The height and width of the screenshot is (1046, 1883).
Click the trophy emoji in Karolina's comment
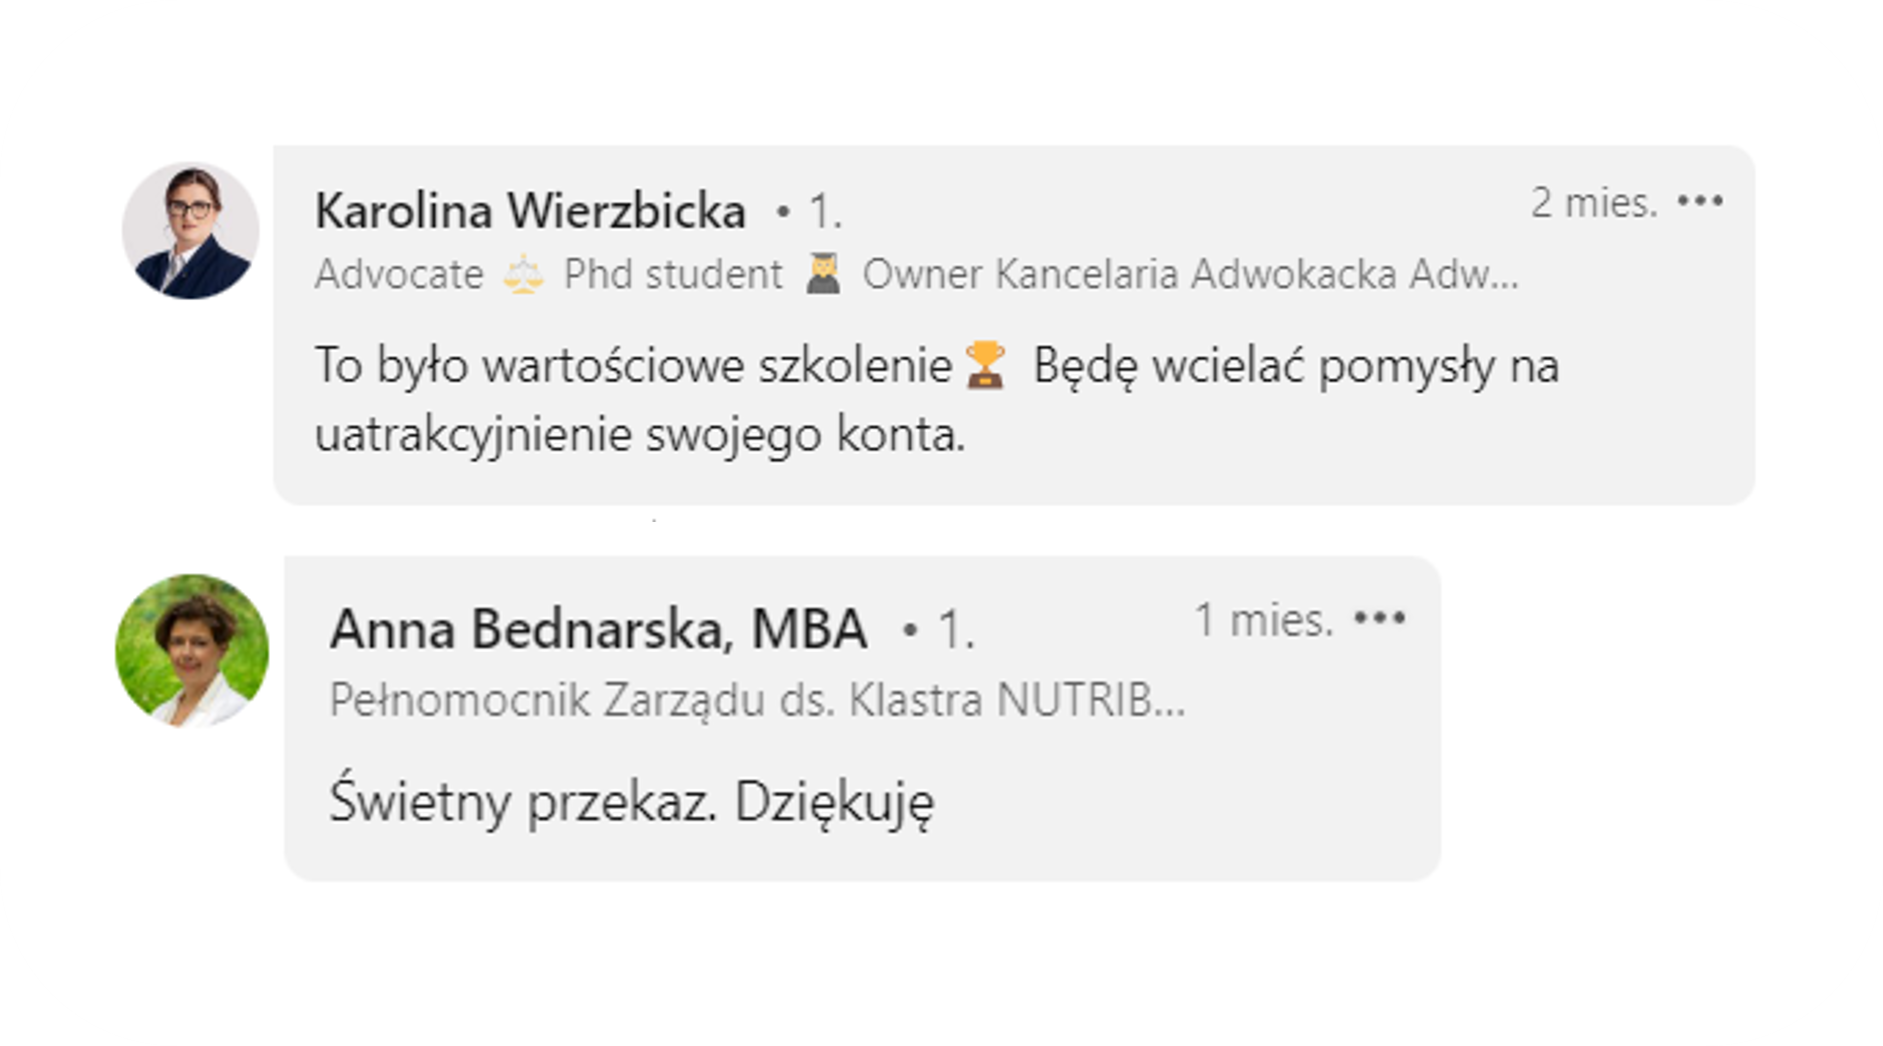click(x=985, y=365)
